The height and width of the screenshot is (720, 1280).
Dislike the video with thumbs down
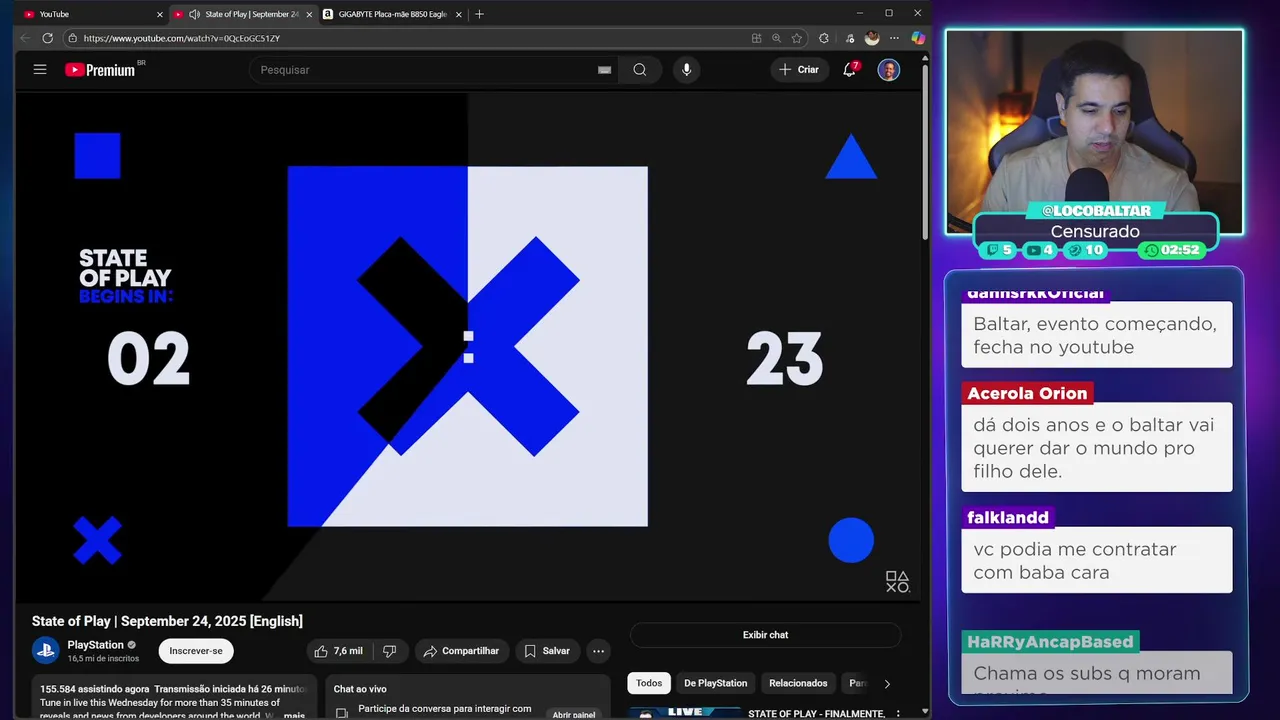pos(390,651)
